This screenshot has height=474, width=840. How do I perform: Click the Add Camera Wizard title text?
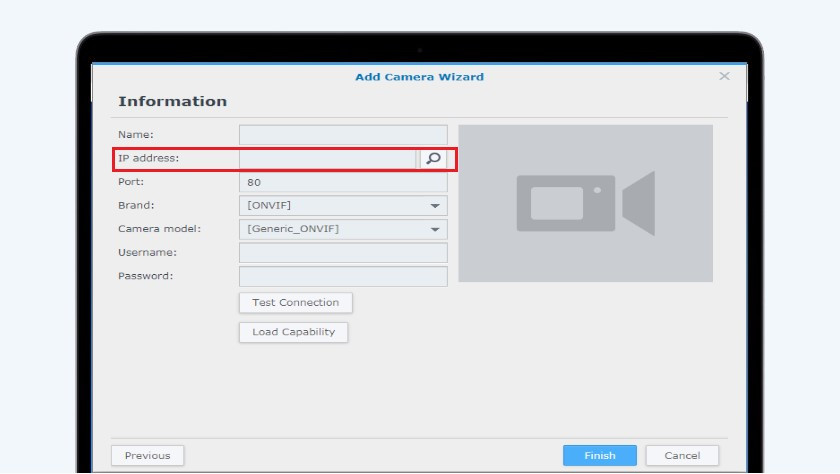point(419,77)
